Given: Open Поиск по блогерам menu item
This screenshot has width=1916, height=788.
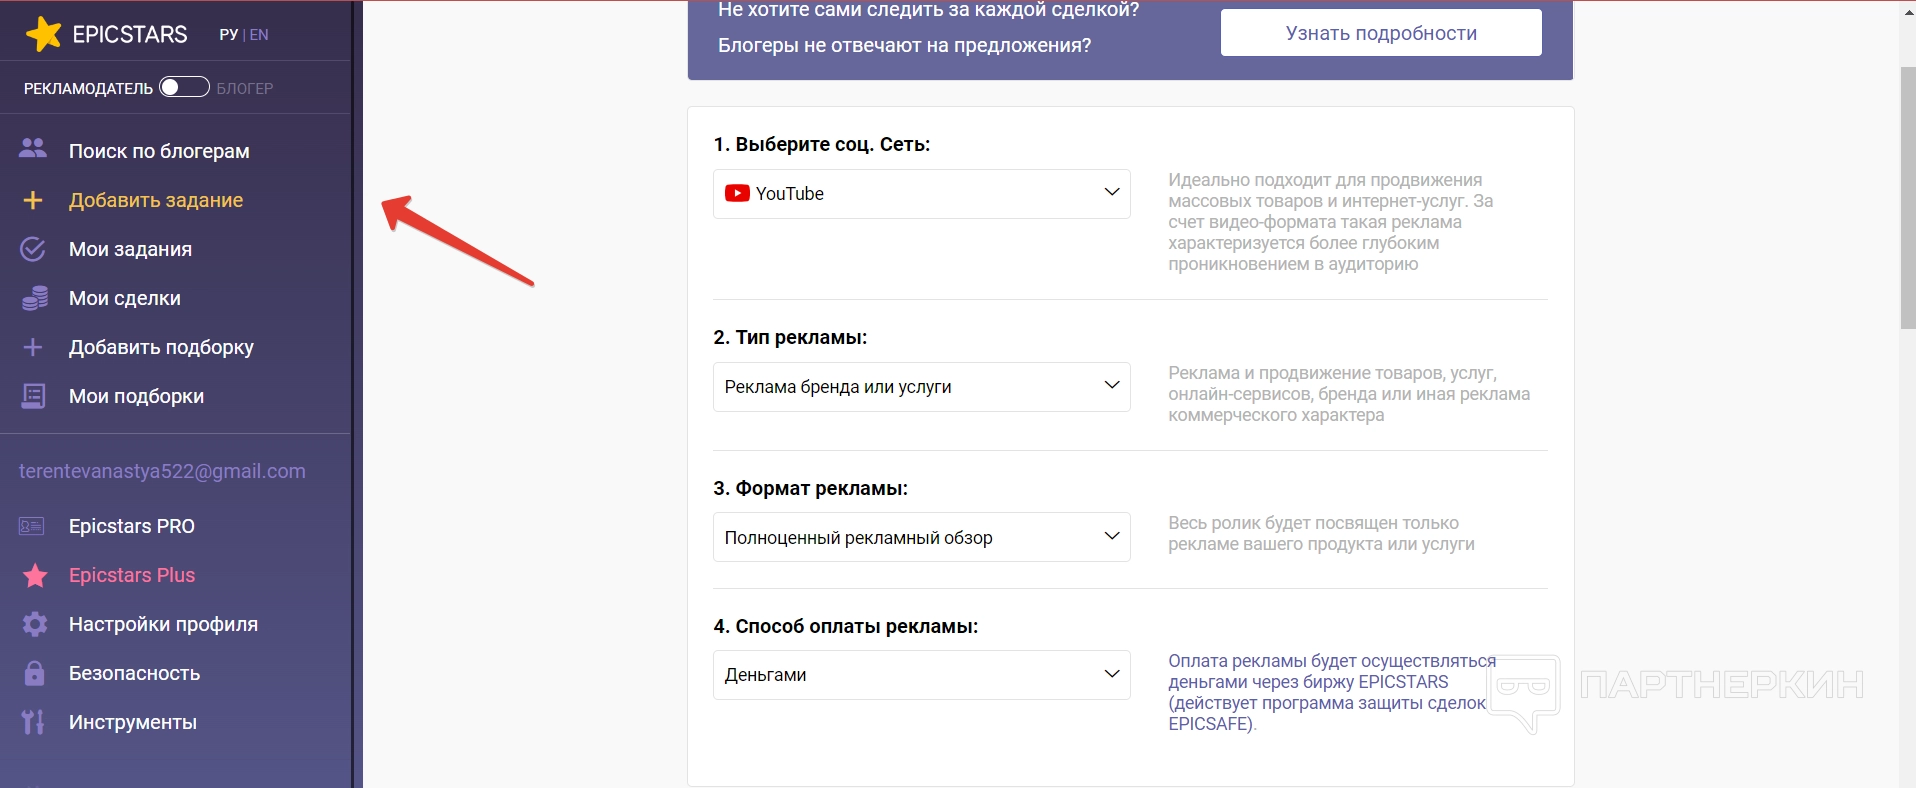Looking at the screenshot, I should click(x=159, y=151).
